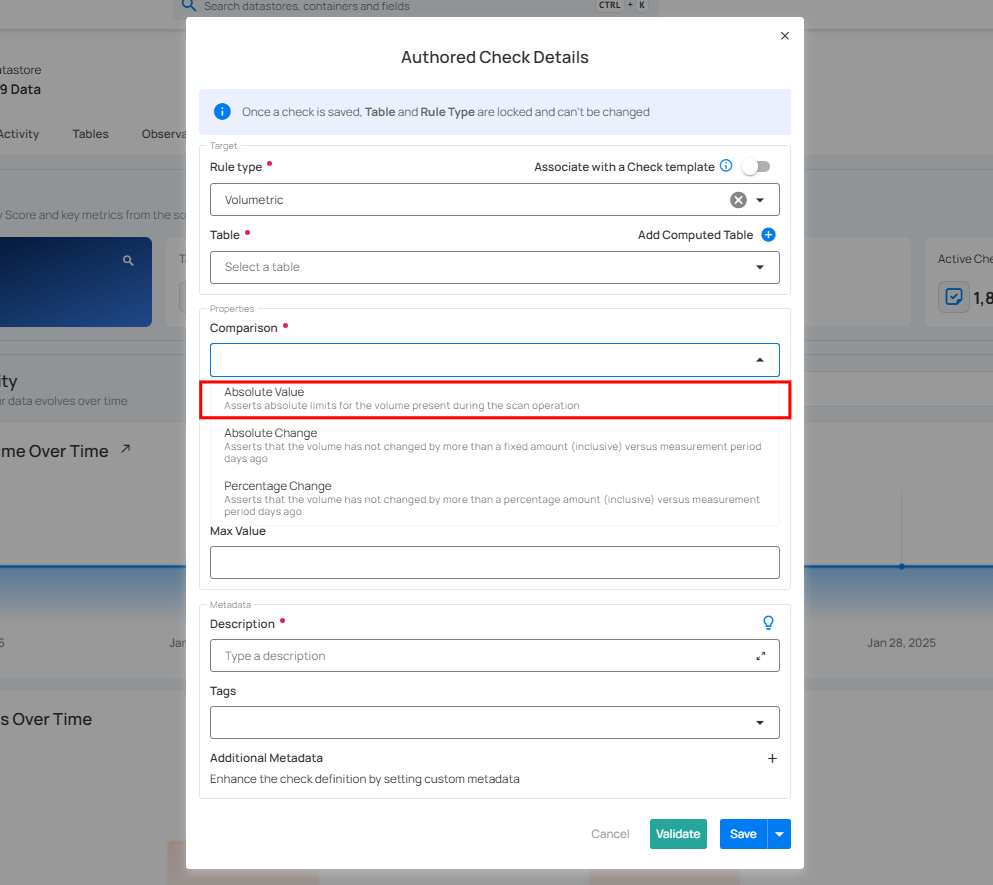Click the info icon beside Check template
The height and width of the screenshot is (885, 993).
[726, 166]
